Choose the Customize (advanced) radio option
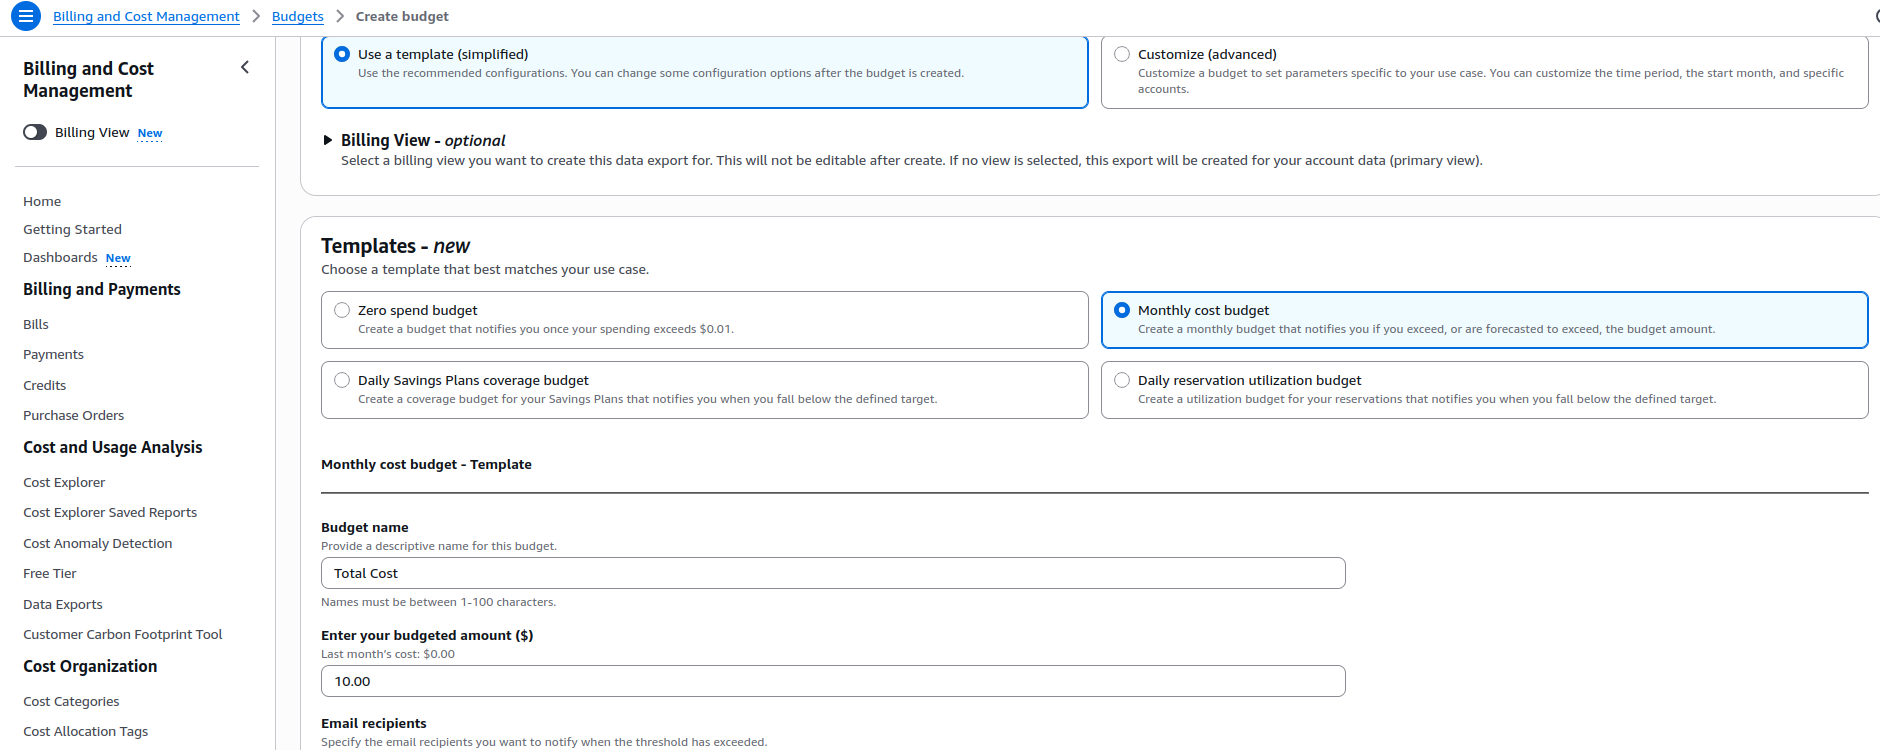Image resolution: width=1880 pixels, height=750 pixels. [1122, 54]
